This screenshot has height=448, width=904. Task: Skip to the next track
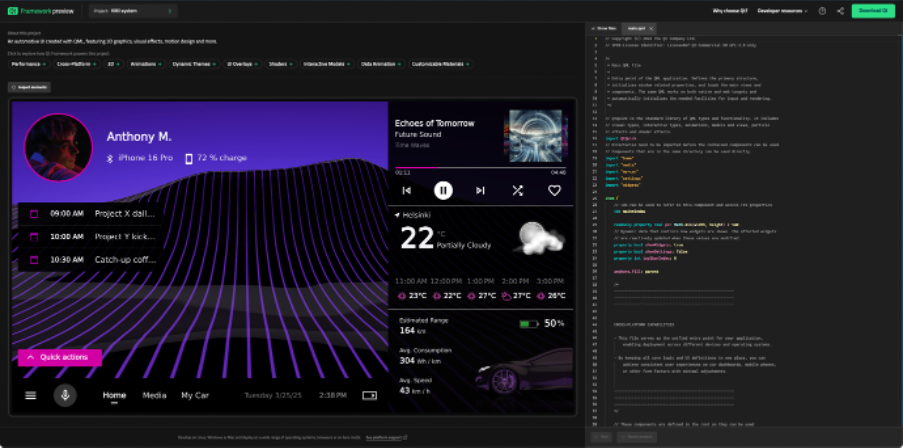click(480, 190)
